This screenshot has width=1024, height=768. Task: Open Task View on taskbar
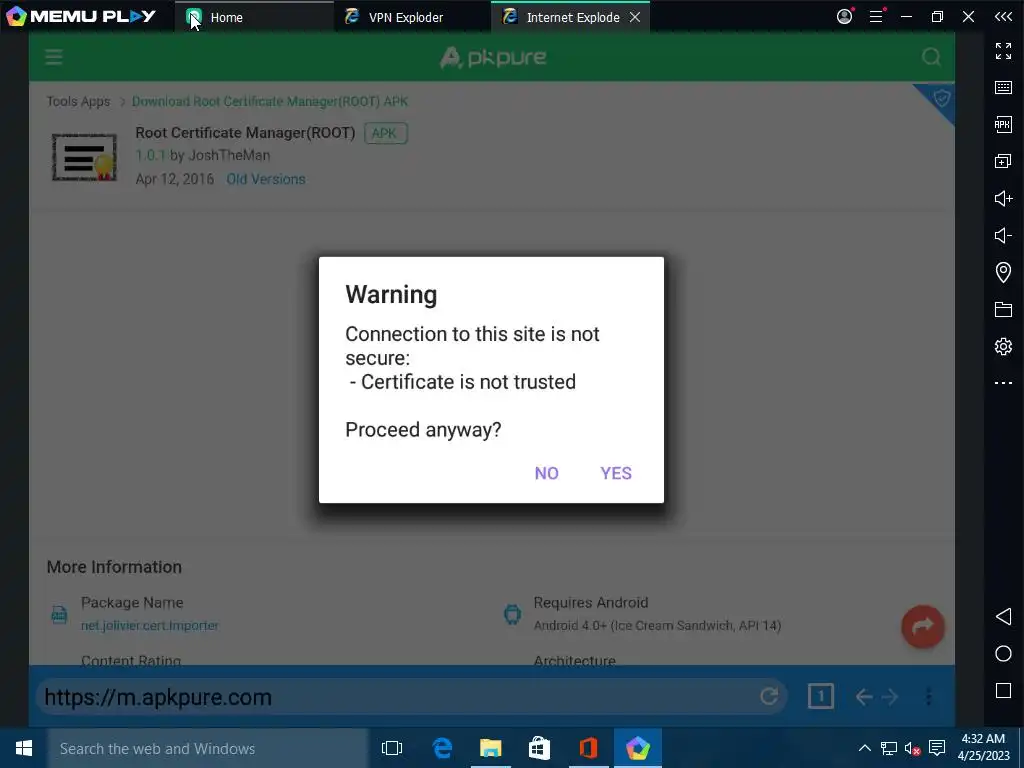click(x=392, y=748)
